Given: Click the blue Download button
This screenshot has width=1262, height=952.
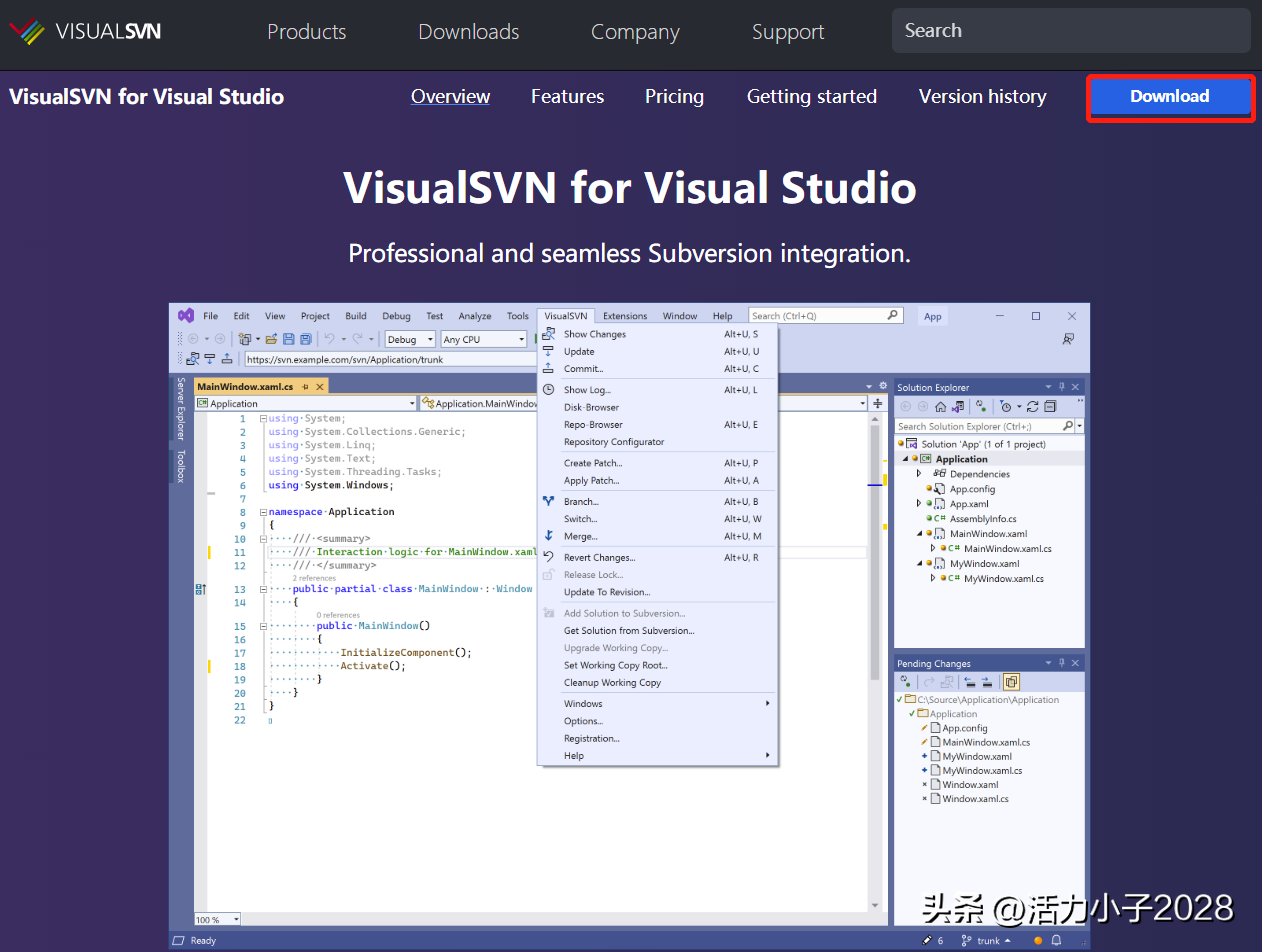Looking at the screenshot, I should 1170,97.
